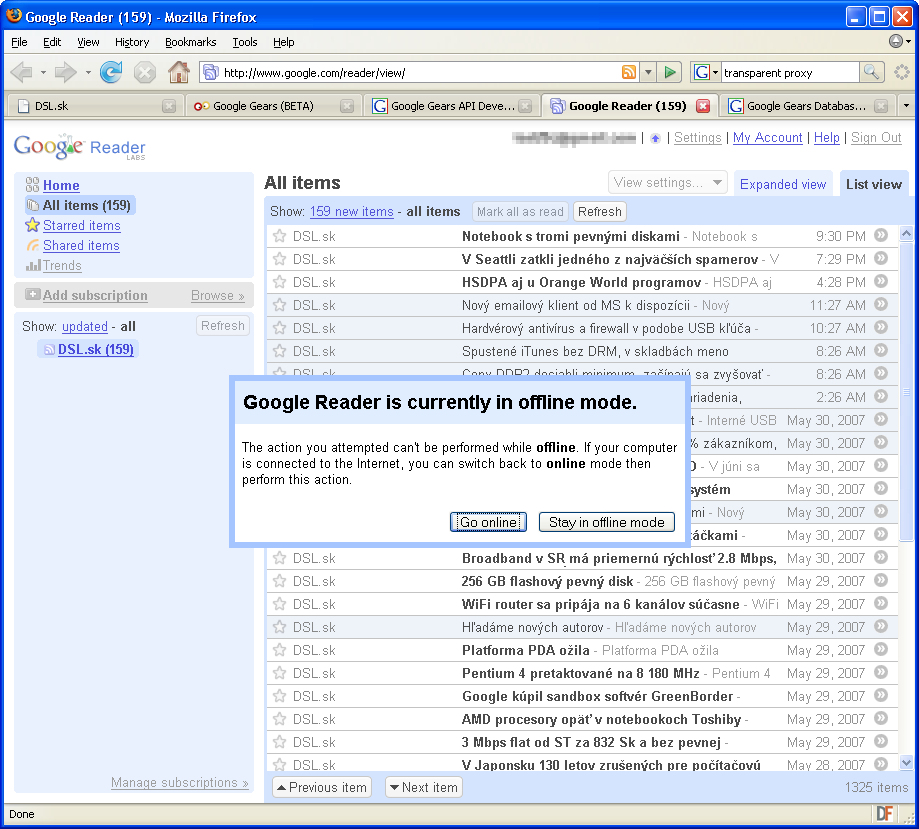Switch to Expanded view
Image resolution: width=919 pixels, height=829 pixels.
coord(783,184)
